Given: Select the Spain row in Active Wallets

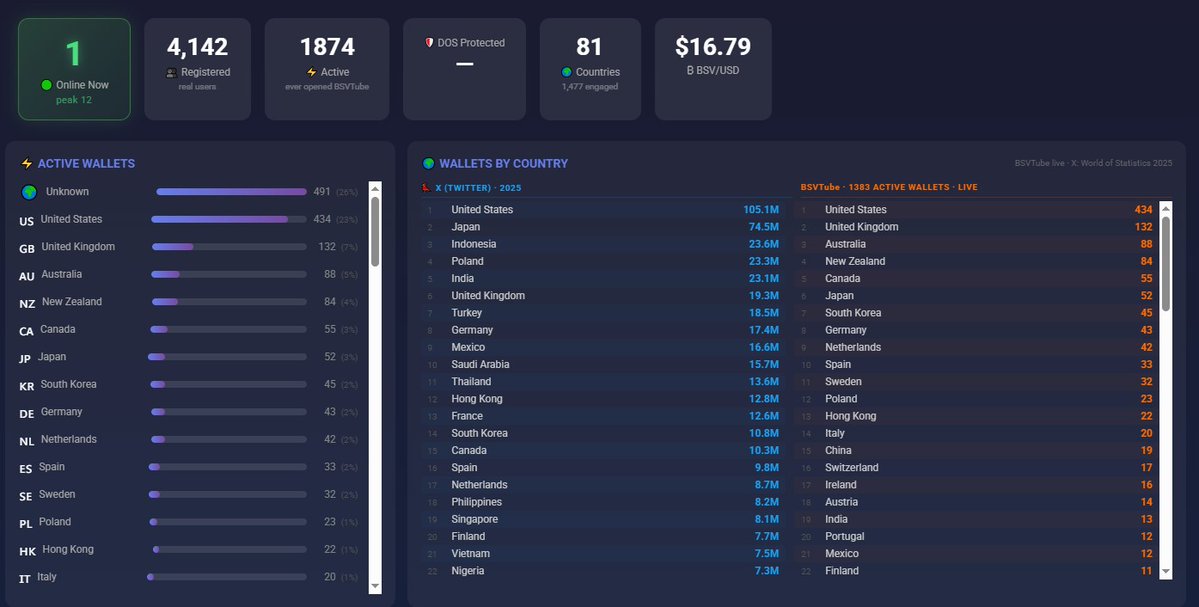Looking at the screenshot, I should tap(188, 467).
